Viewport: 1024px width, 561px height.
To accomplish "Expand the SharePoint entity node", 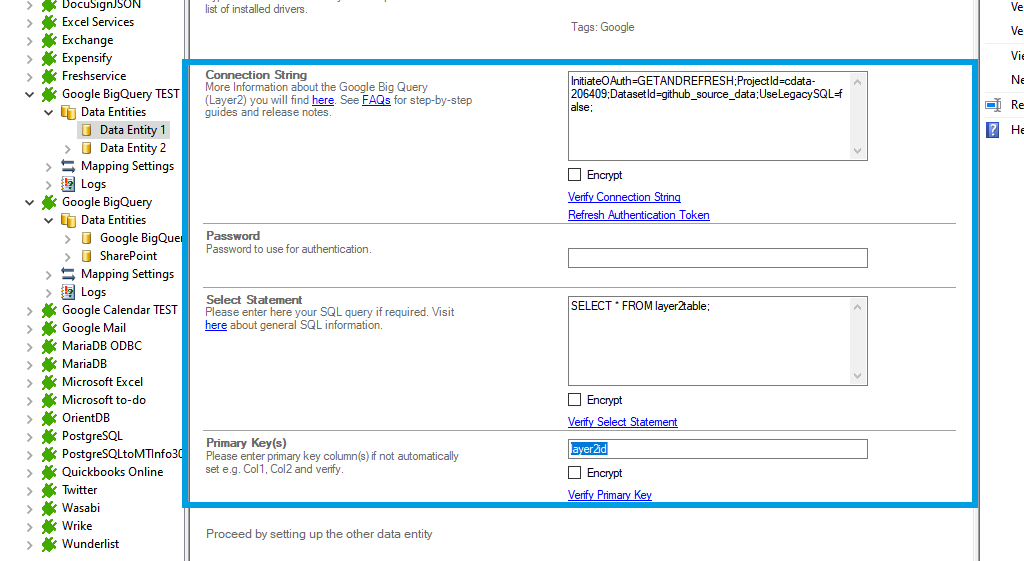I will (x=67, y=257).
